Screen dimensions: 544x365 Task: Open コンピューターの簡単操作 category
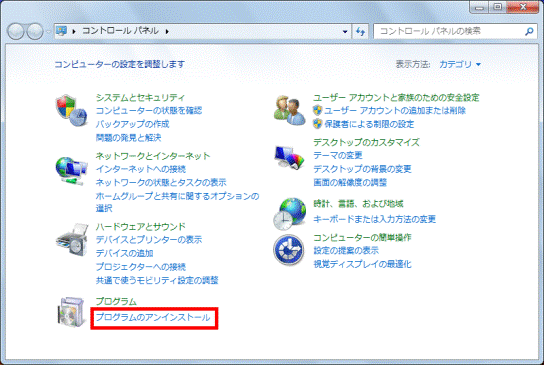pyautogui.click(x=362, y=237)
